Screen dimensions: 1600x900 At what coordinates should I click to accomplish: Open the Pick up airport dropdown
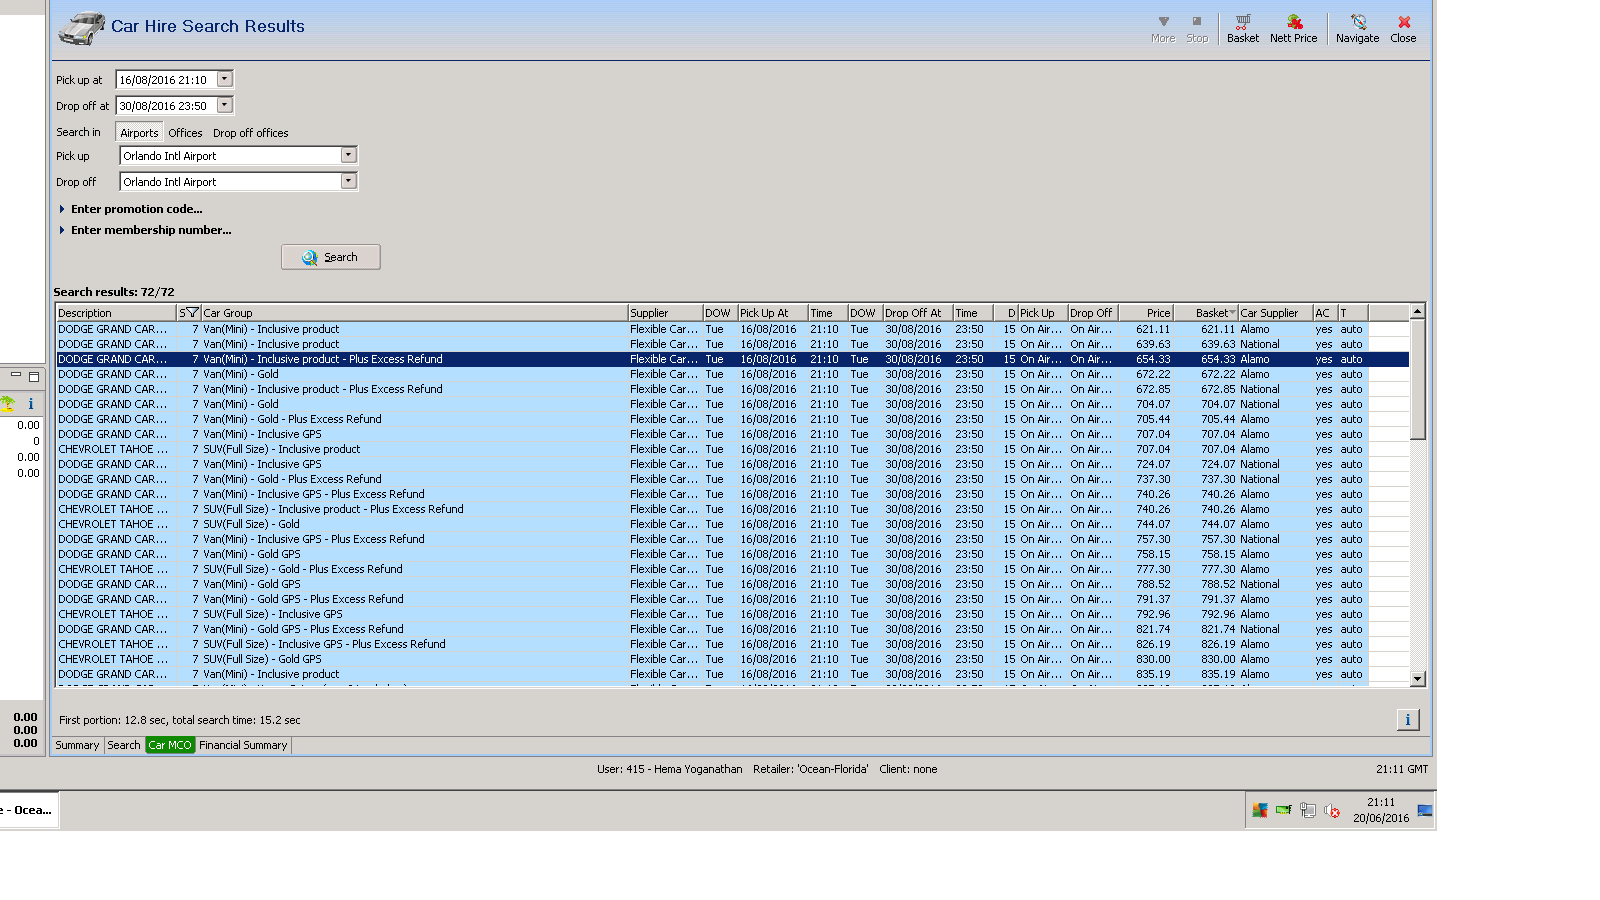tap(349, 155)
